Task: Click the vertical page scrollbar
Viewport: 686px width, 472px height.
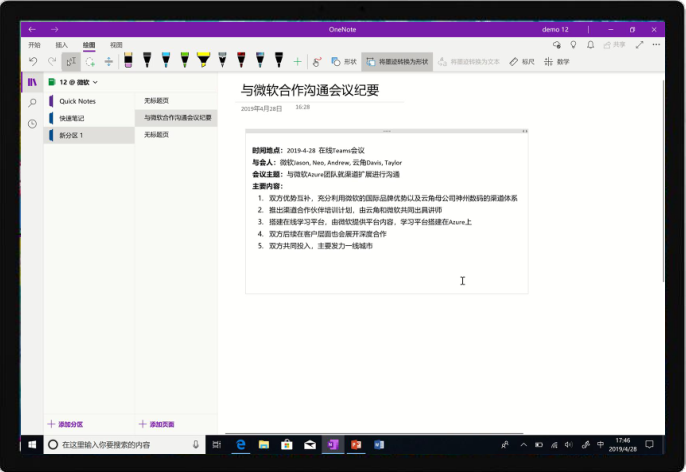Action: [663, 181]
